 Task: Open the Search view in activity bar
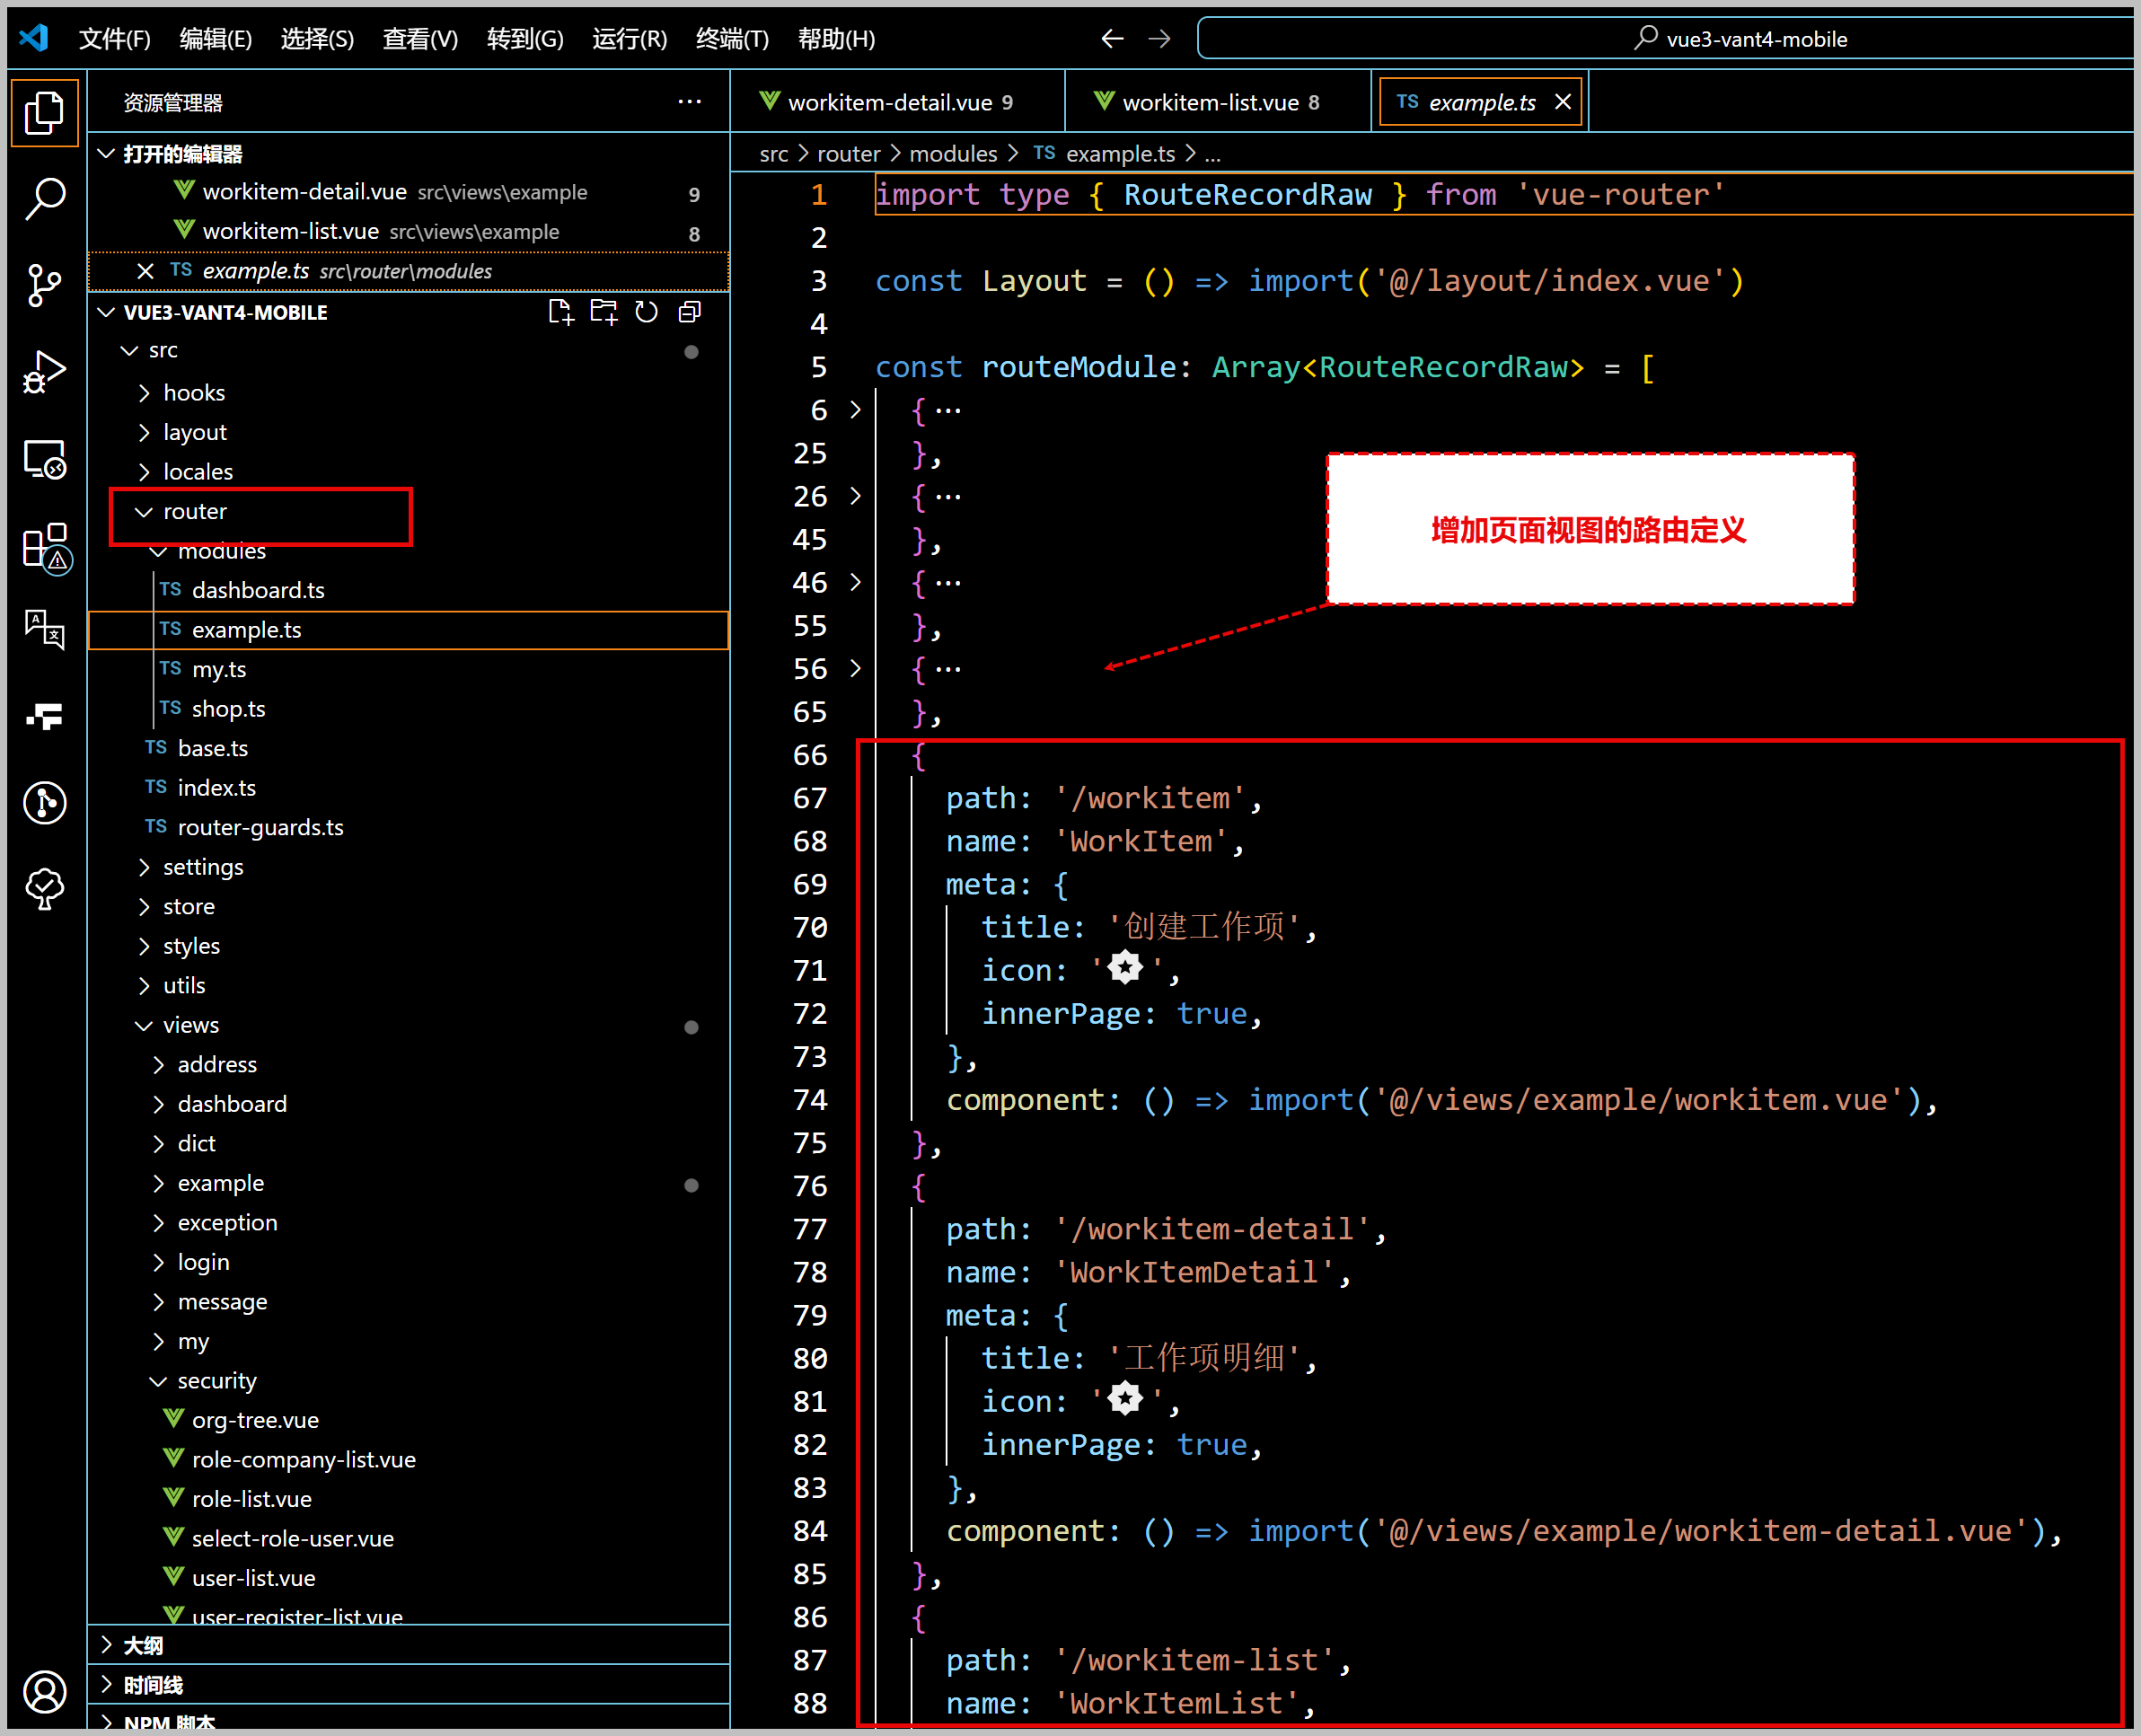coord(45,198)
